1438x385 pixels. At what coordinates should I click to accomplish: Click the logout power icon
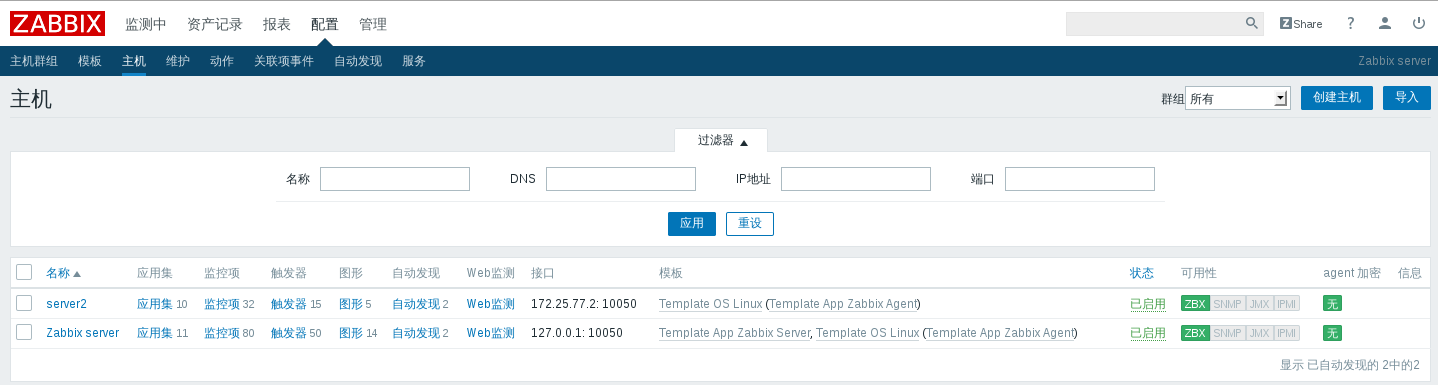point(1418,23)
